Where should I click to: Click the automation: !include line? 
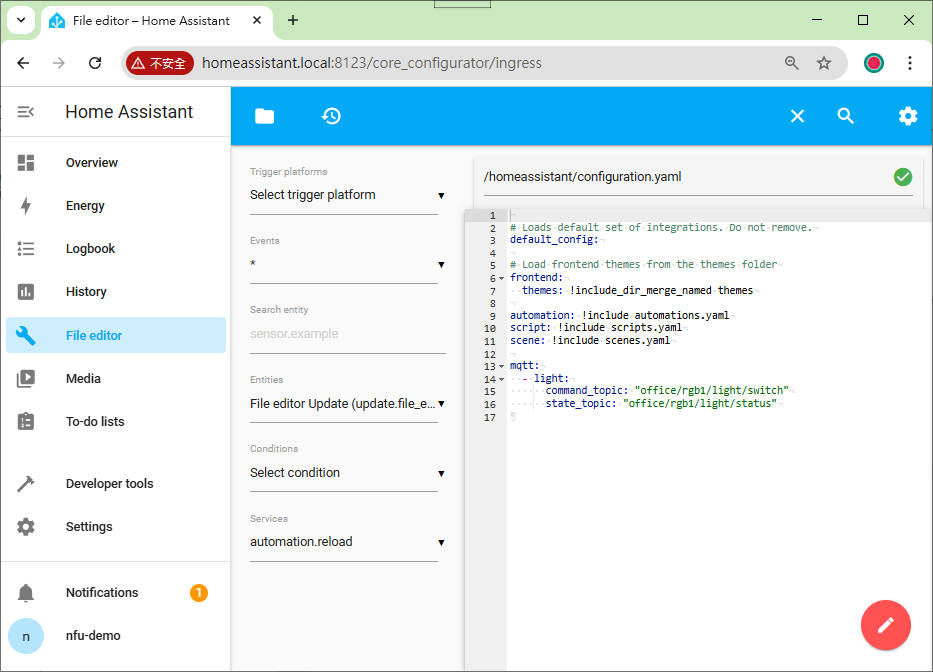[619, 315]
